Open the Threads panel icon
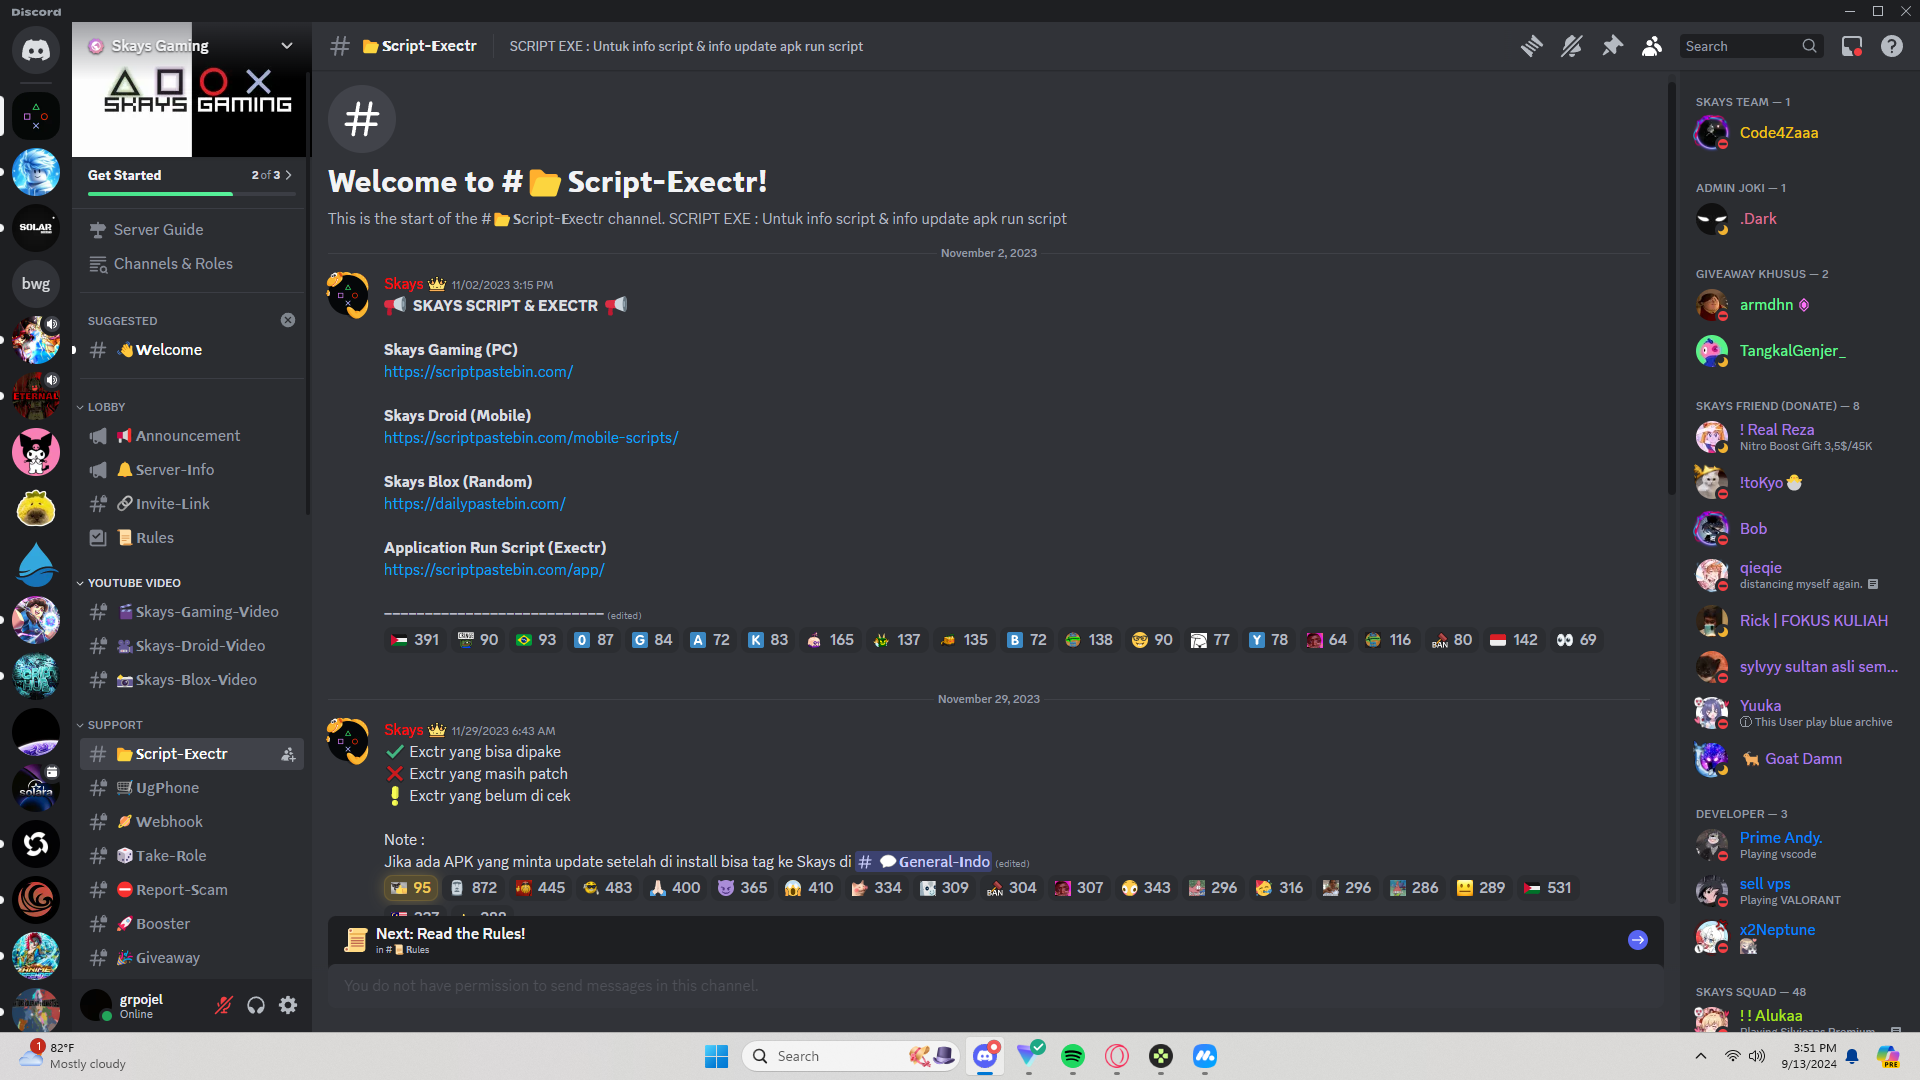The image size is (1920, 1080). 1531,46
